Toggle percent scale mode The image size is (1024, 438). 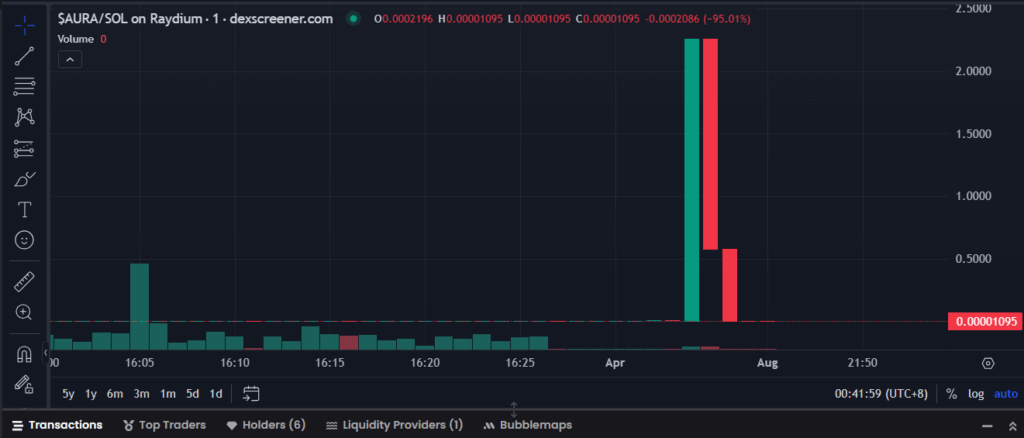tap(952, 394)
